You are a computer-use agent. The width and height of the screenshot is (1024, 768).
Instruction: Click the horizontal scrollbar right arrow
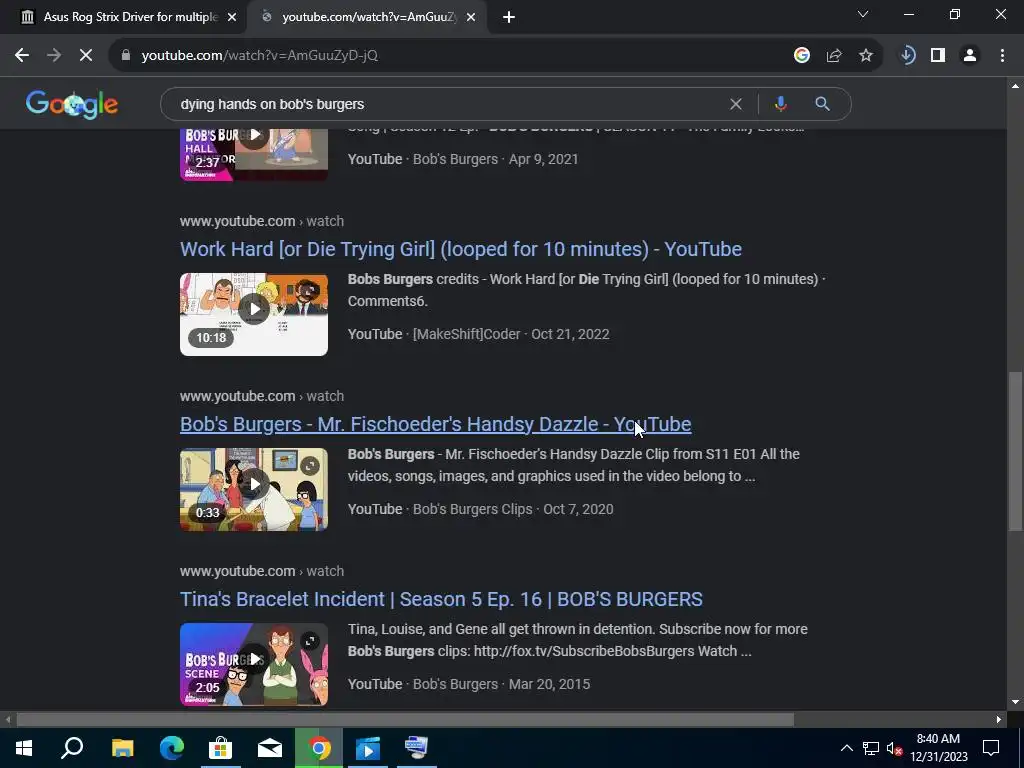coord(999,719)
